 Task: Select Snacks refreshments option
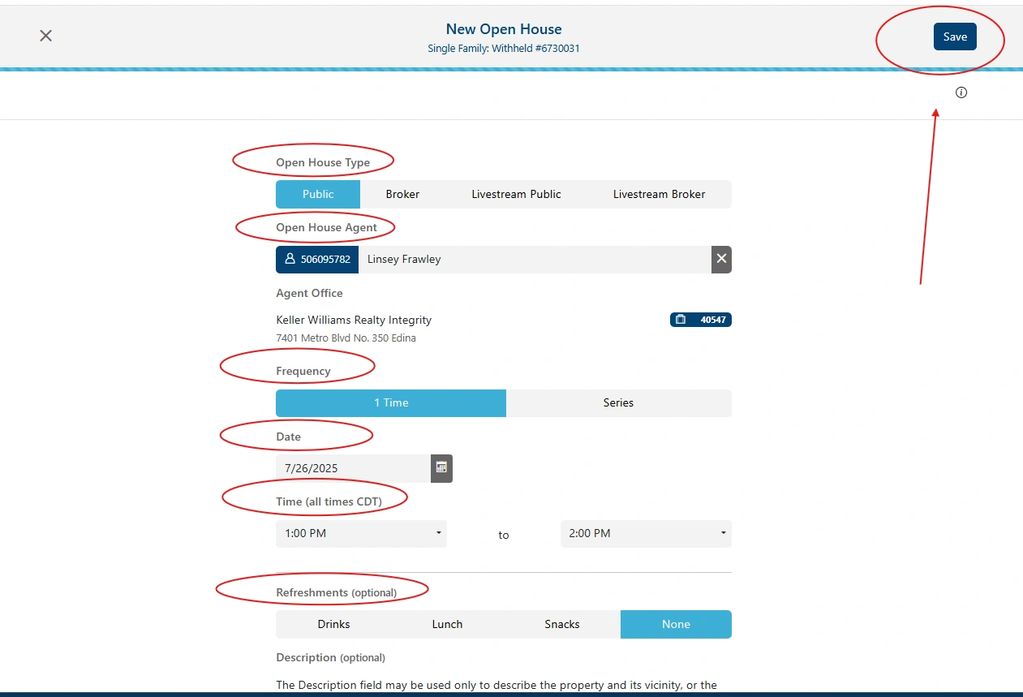point(562,625)
